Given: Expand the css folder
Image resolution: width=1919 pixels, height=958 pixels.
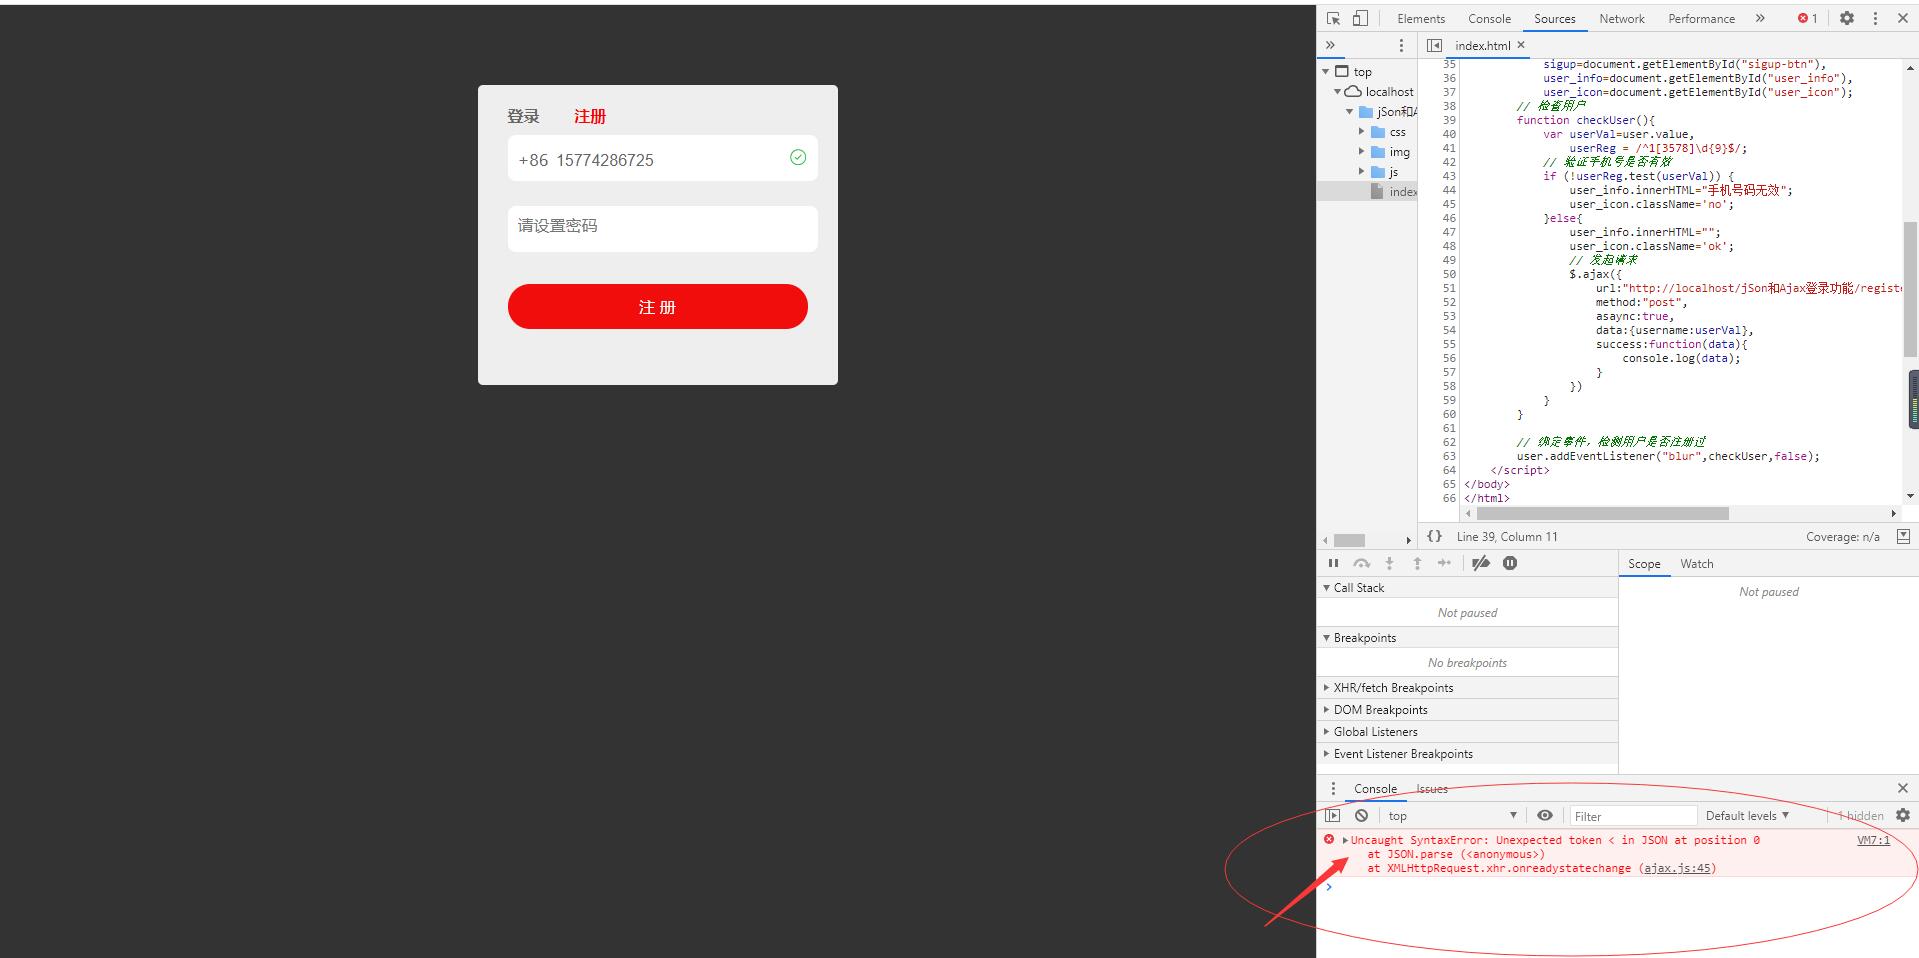Looking at the screenshot, I should tap(1361, 131).
